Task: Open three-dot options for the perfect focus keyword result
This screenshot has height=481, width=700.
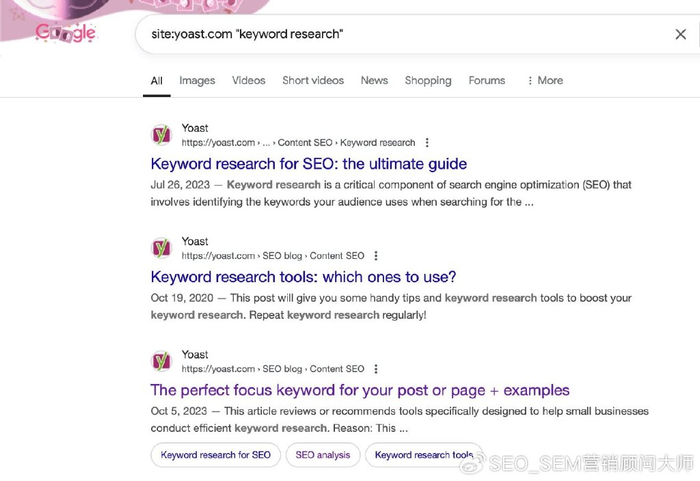Action: (376, 369)
